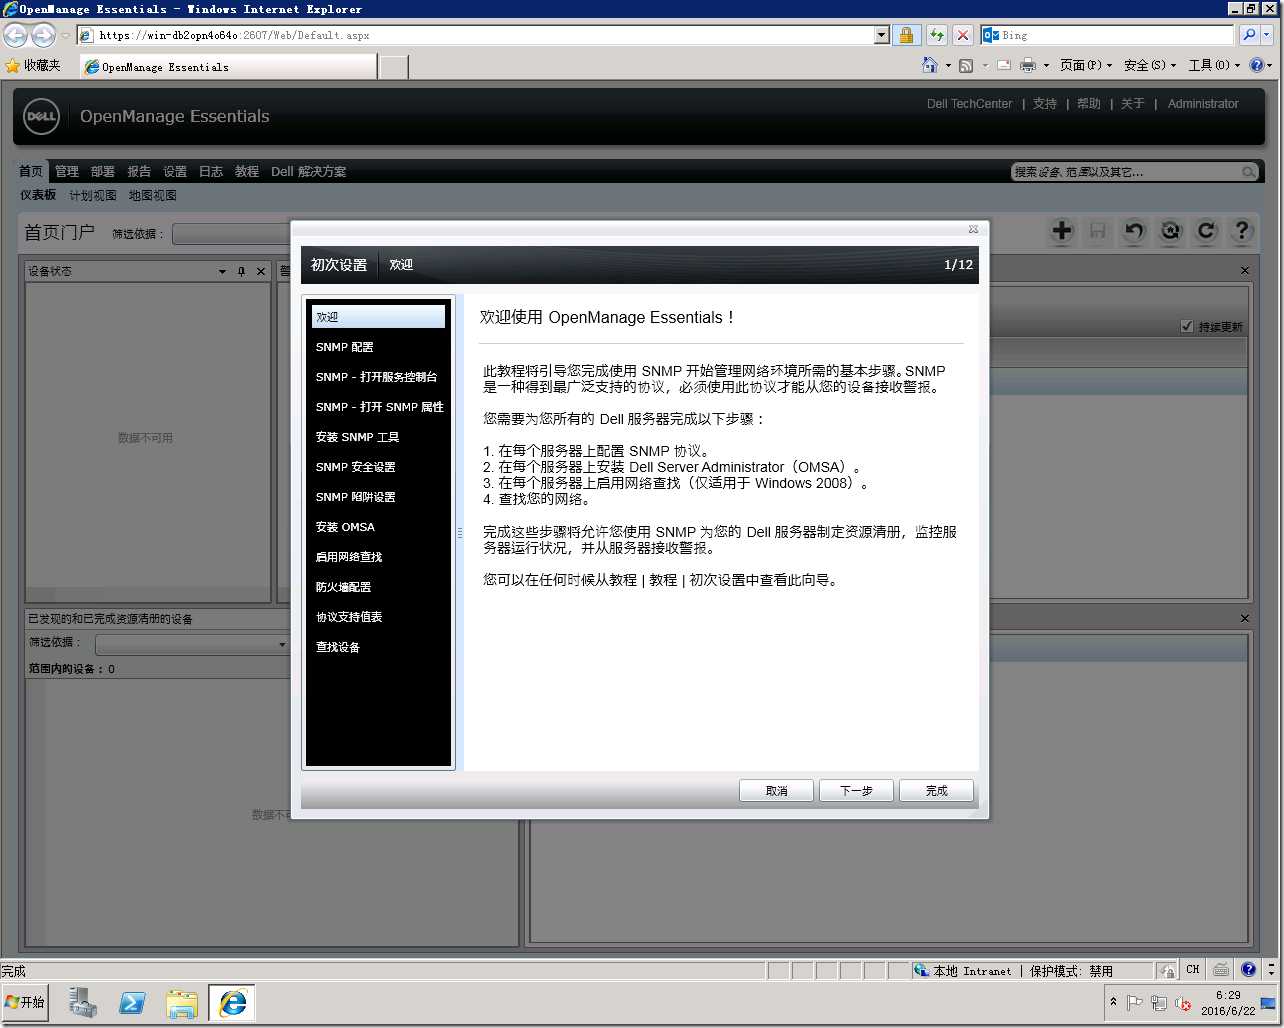Click the RSS feeds icon in command bar
Viewport: 1284px width, 1028px height.
(x=966, y=65)
